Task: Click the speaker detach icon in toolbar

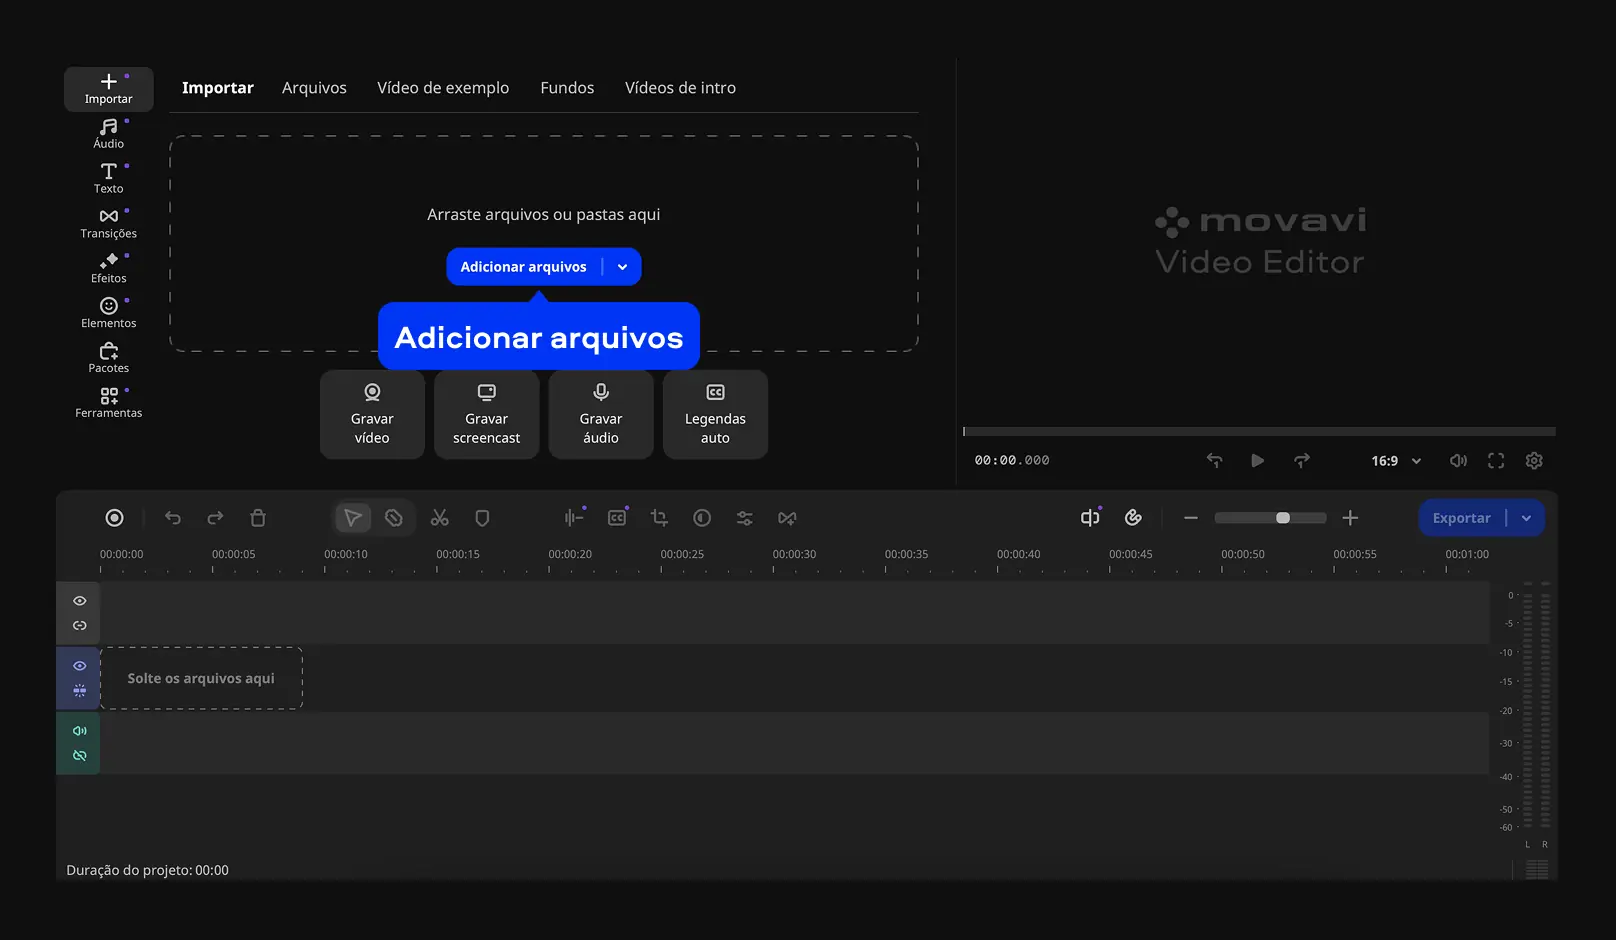Action: [1090, 517]
